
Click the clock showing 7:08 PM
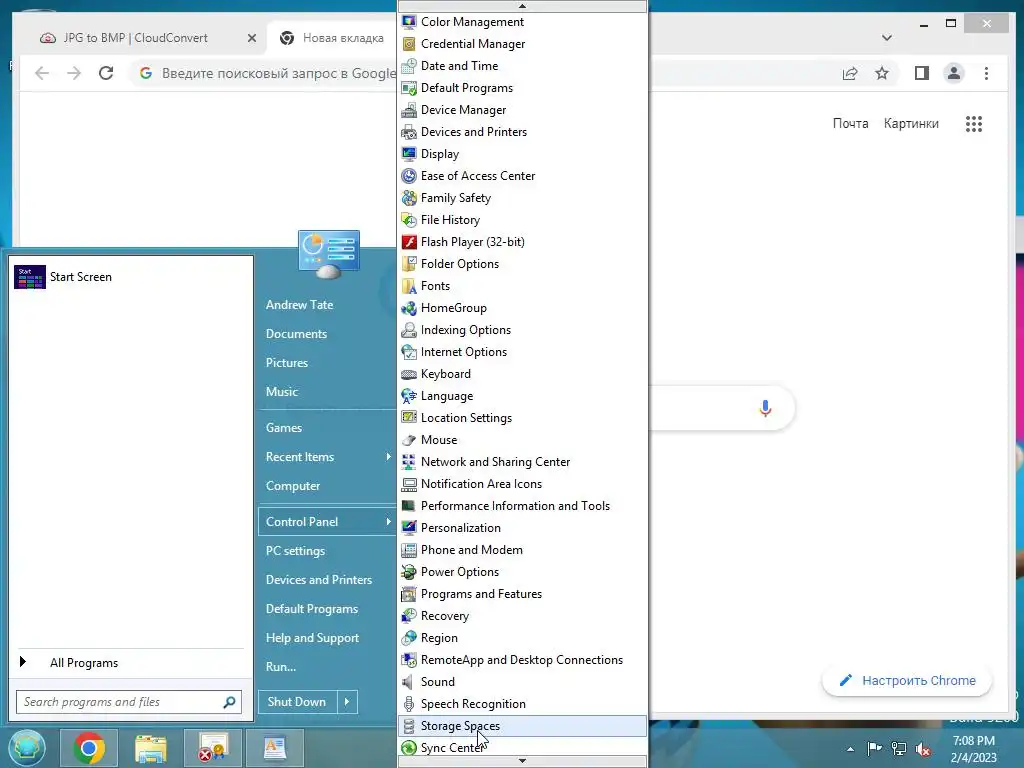(x=974, y=741)
